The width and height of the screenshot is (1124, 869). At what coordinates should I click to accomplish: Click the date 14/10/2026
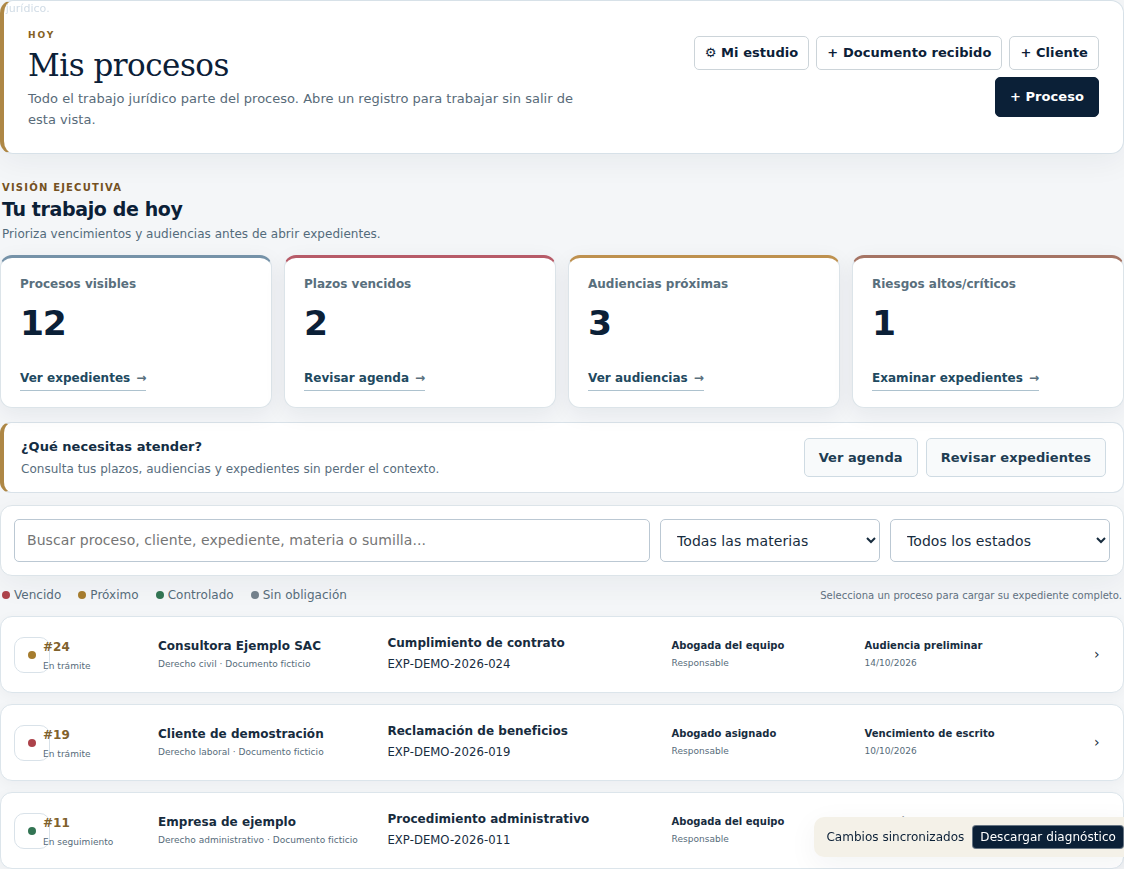890,663
